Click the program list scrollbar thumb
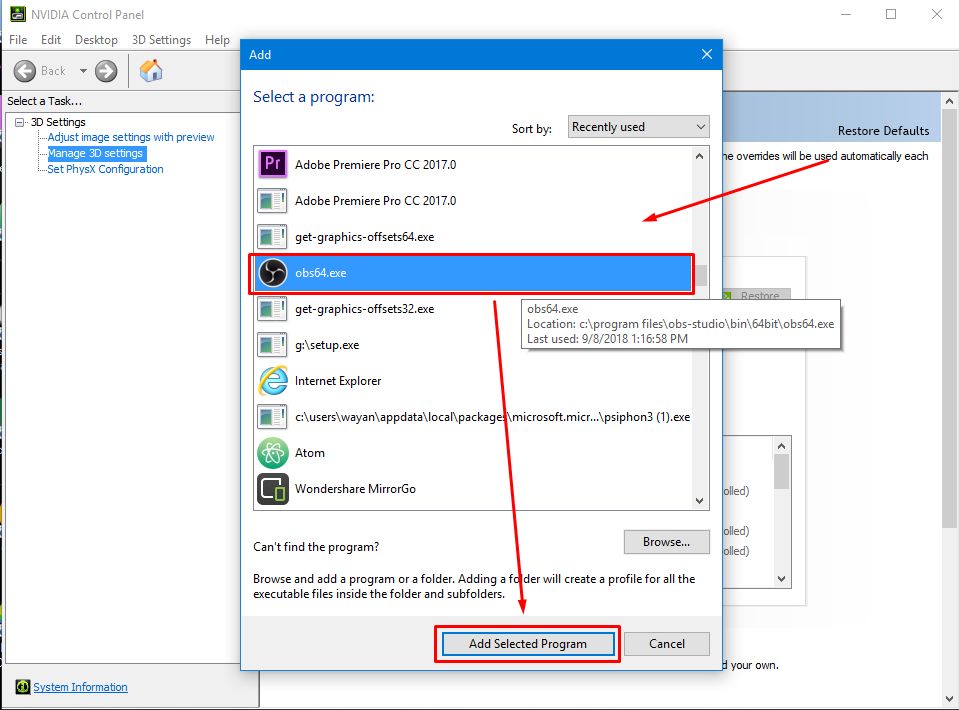 click(700, 275)
